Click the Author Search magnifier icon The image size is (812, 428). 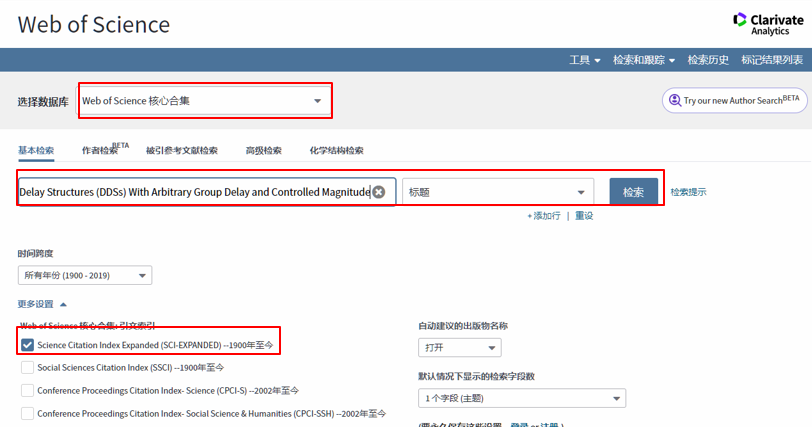tap(674, 100)
